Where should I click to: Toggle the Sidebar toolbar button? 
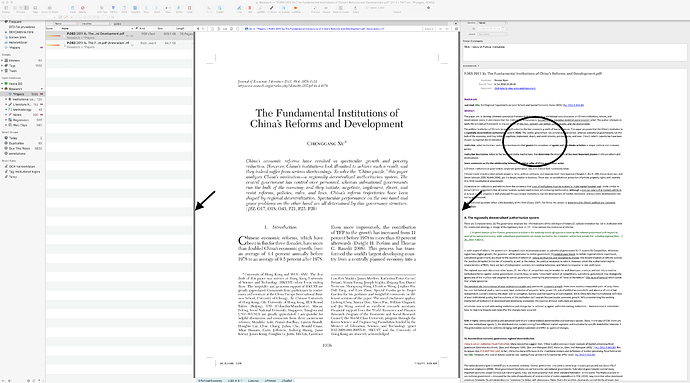coord(6,8)
